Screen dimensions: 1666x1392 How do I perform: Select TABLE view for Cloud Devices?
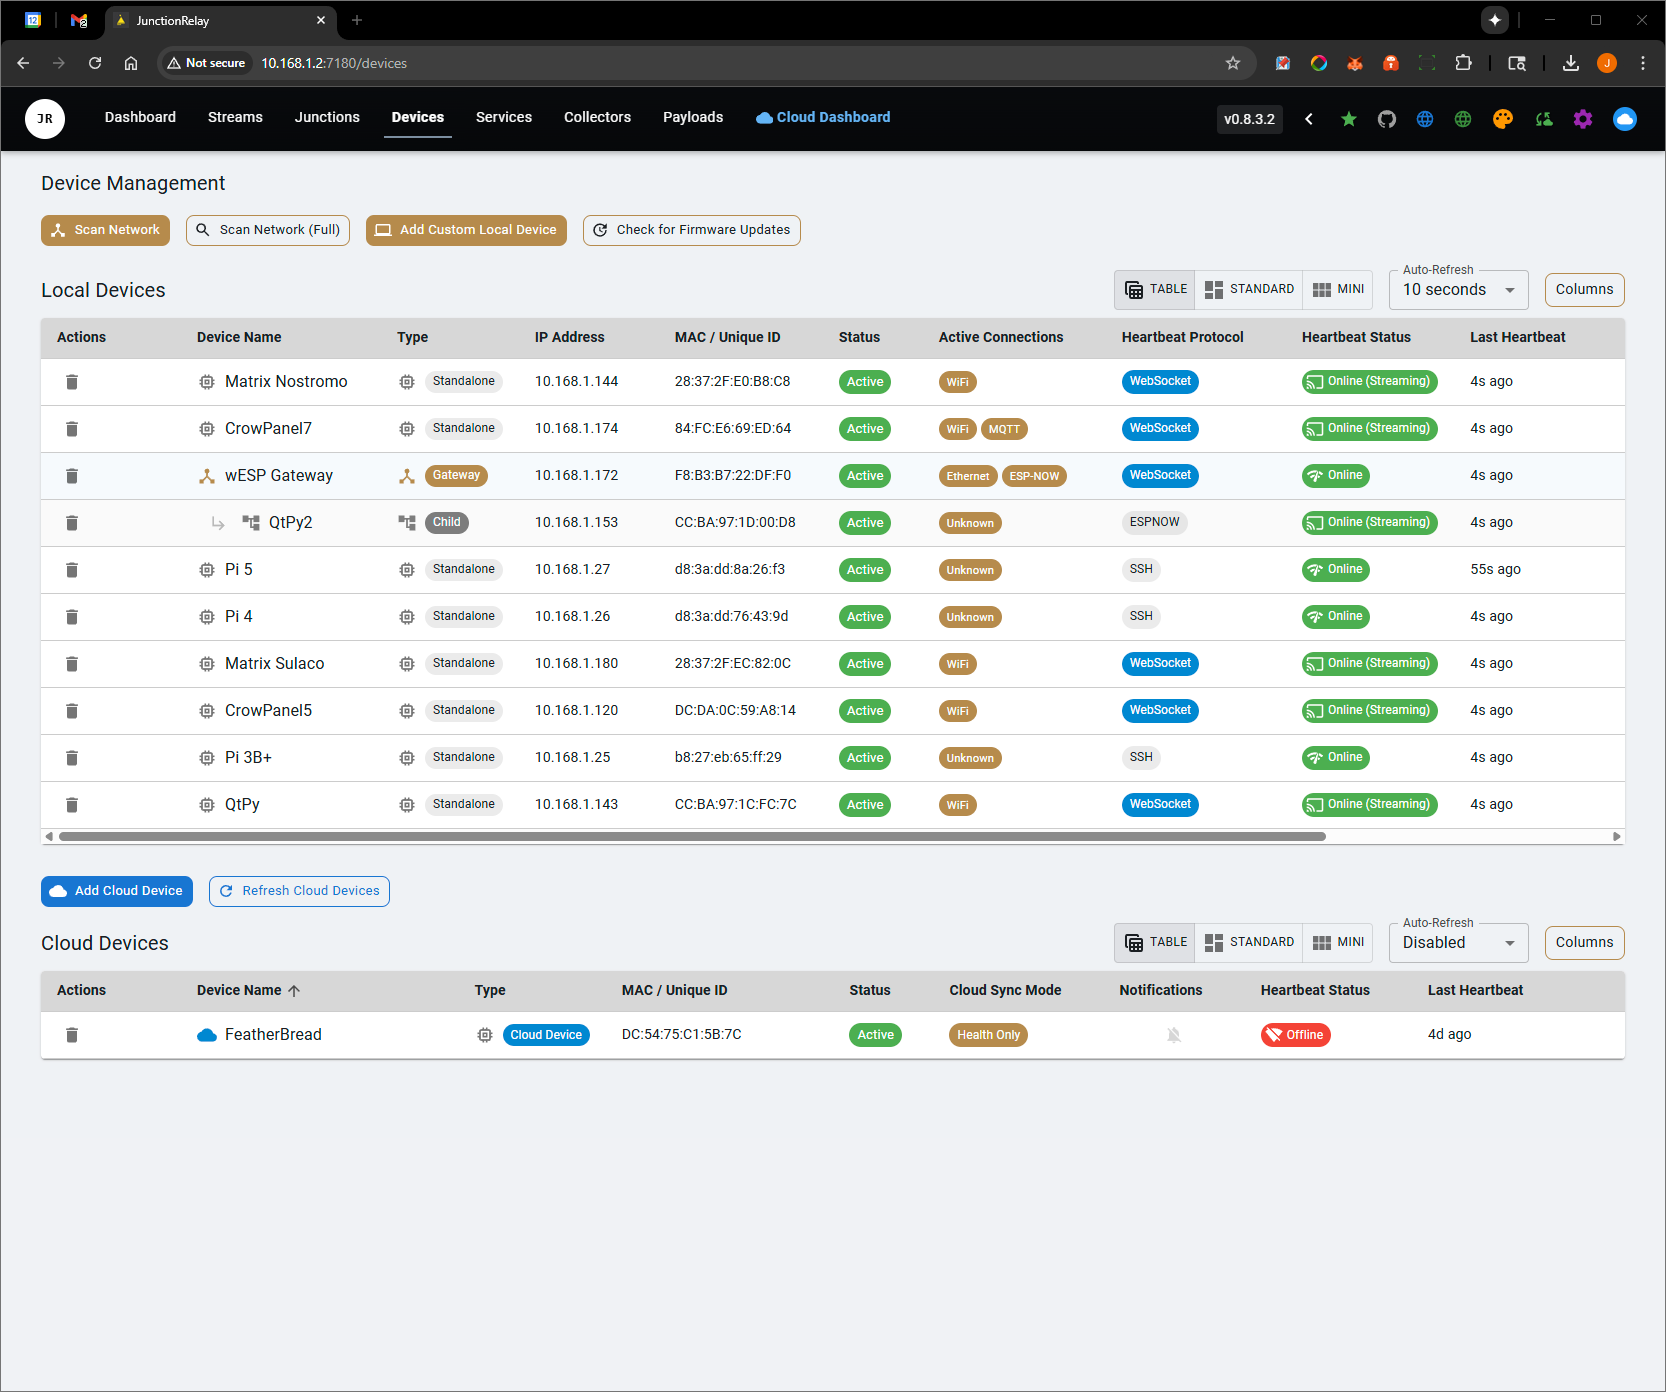pyautogui.click(x=1156, y=942)
